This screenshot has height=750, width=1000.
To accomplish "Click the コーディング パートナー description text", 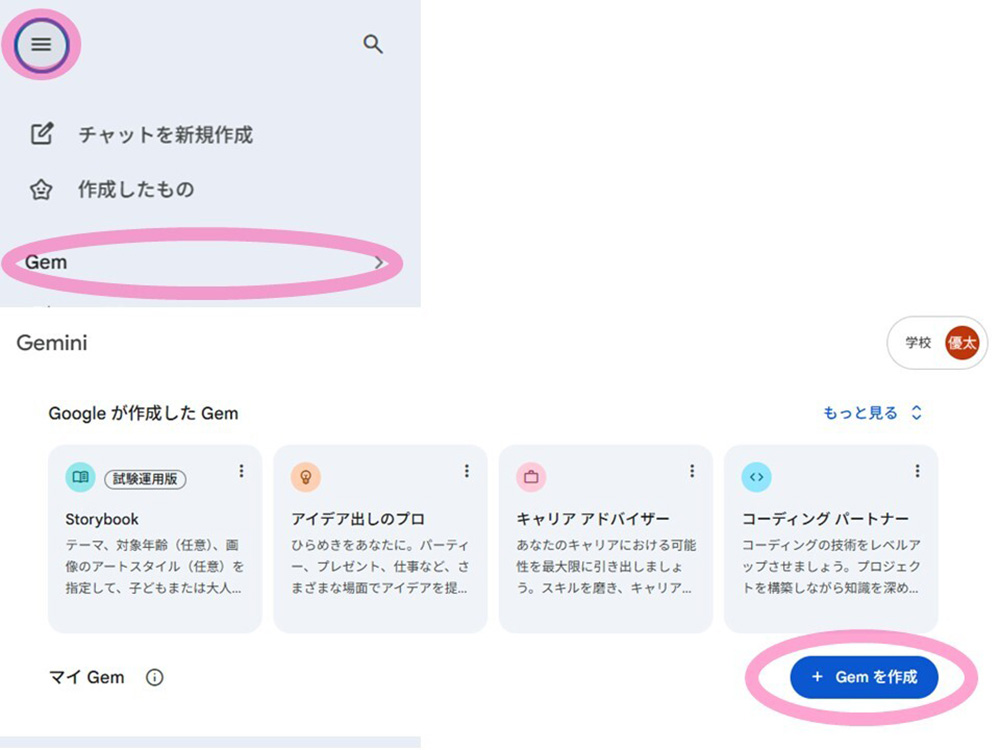I will 831,566.
